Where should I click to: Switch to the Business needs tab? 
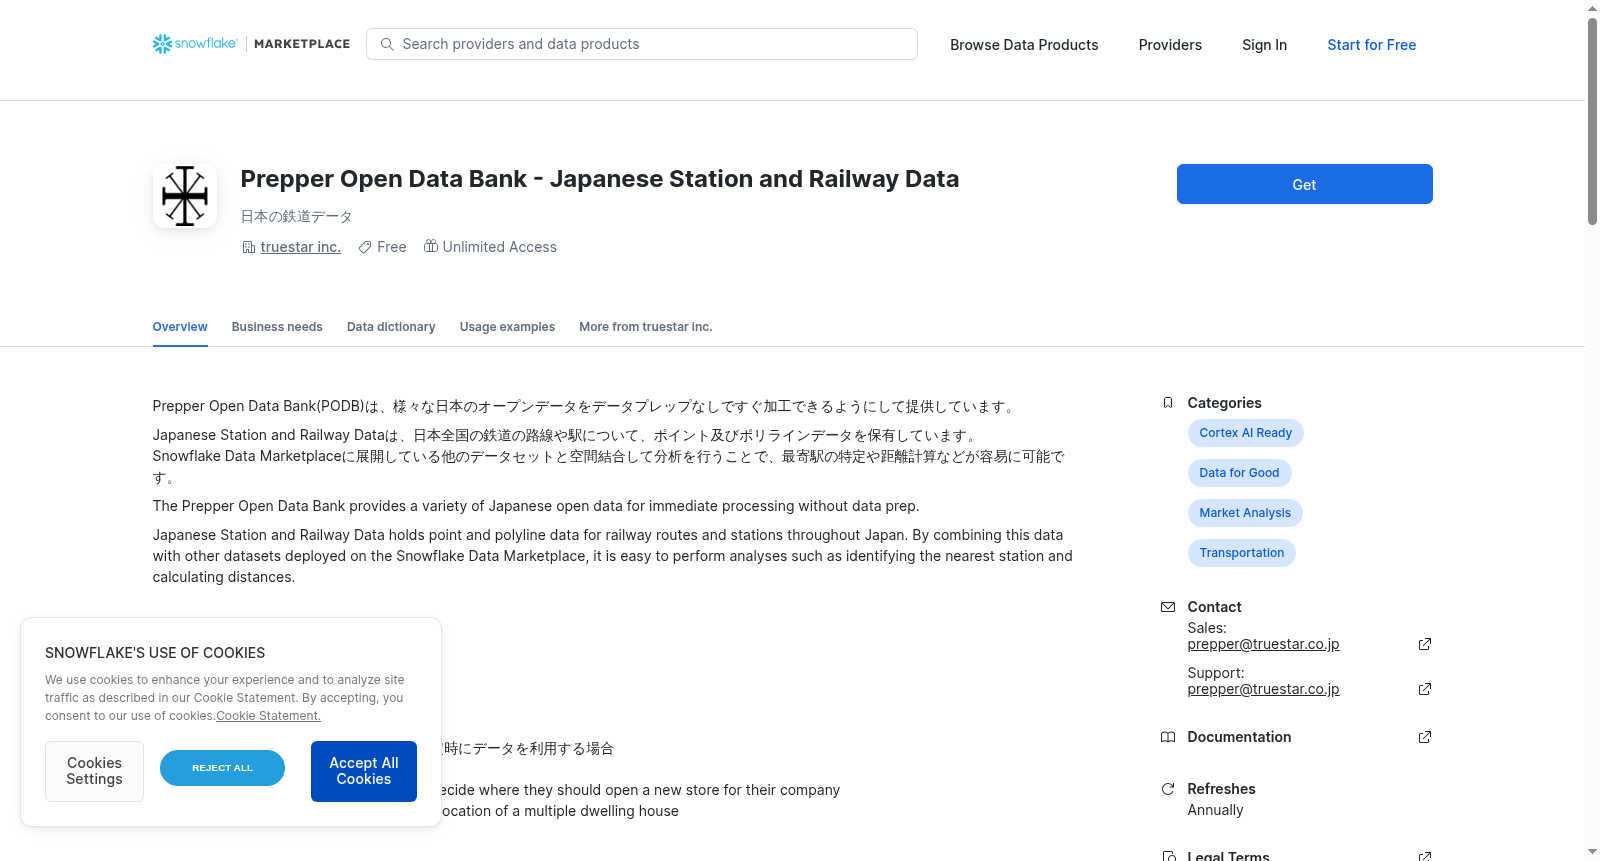click(277, 327)
